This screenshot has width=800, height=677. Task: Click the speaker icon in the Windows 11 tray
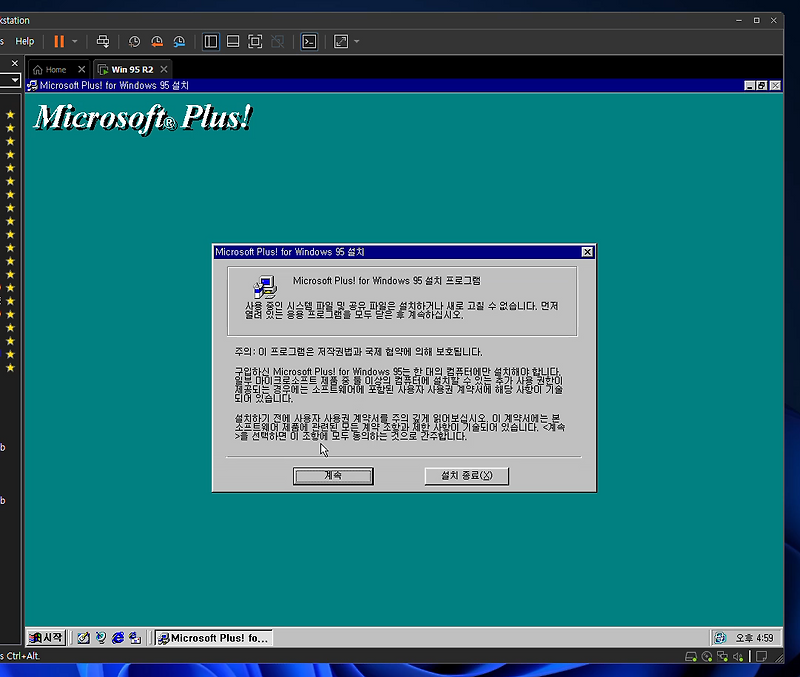[x=738, y=657]
